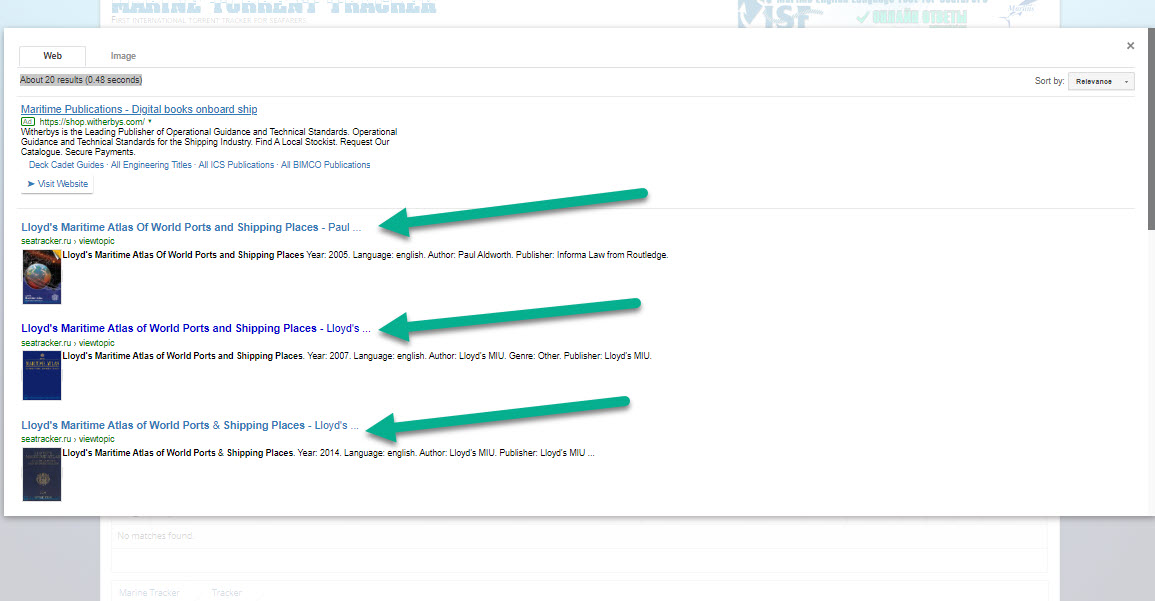This screenshot has height=601, width=1155.
Task: Open the All BIMCO Publications sitelink
Action: point(325,165)
